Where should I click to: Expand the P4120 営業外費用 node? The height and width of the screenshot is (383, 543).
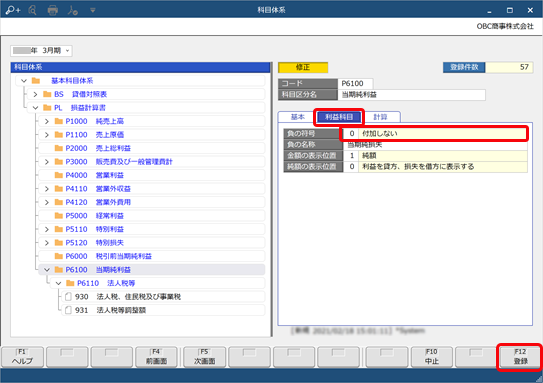47,202
